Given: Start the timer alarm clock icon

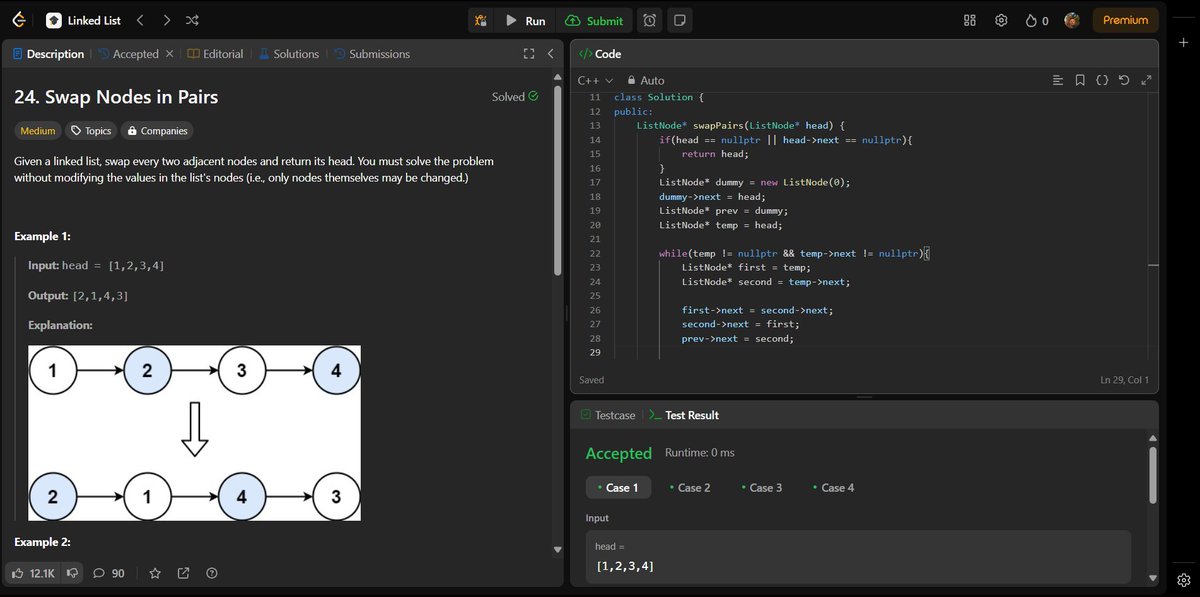Looking at the screenshot, I should click(650, 20).
